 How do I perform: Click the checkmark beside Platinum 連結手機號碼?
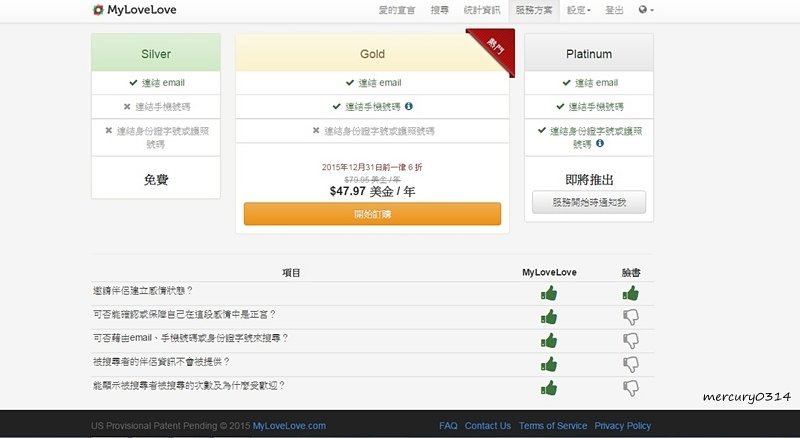[x=560, y=106]
